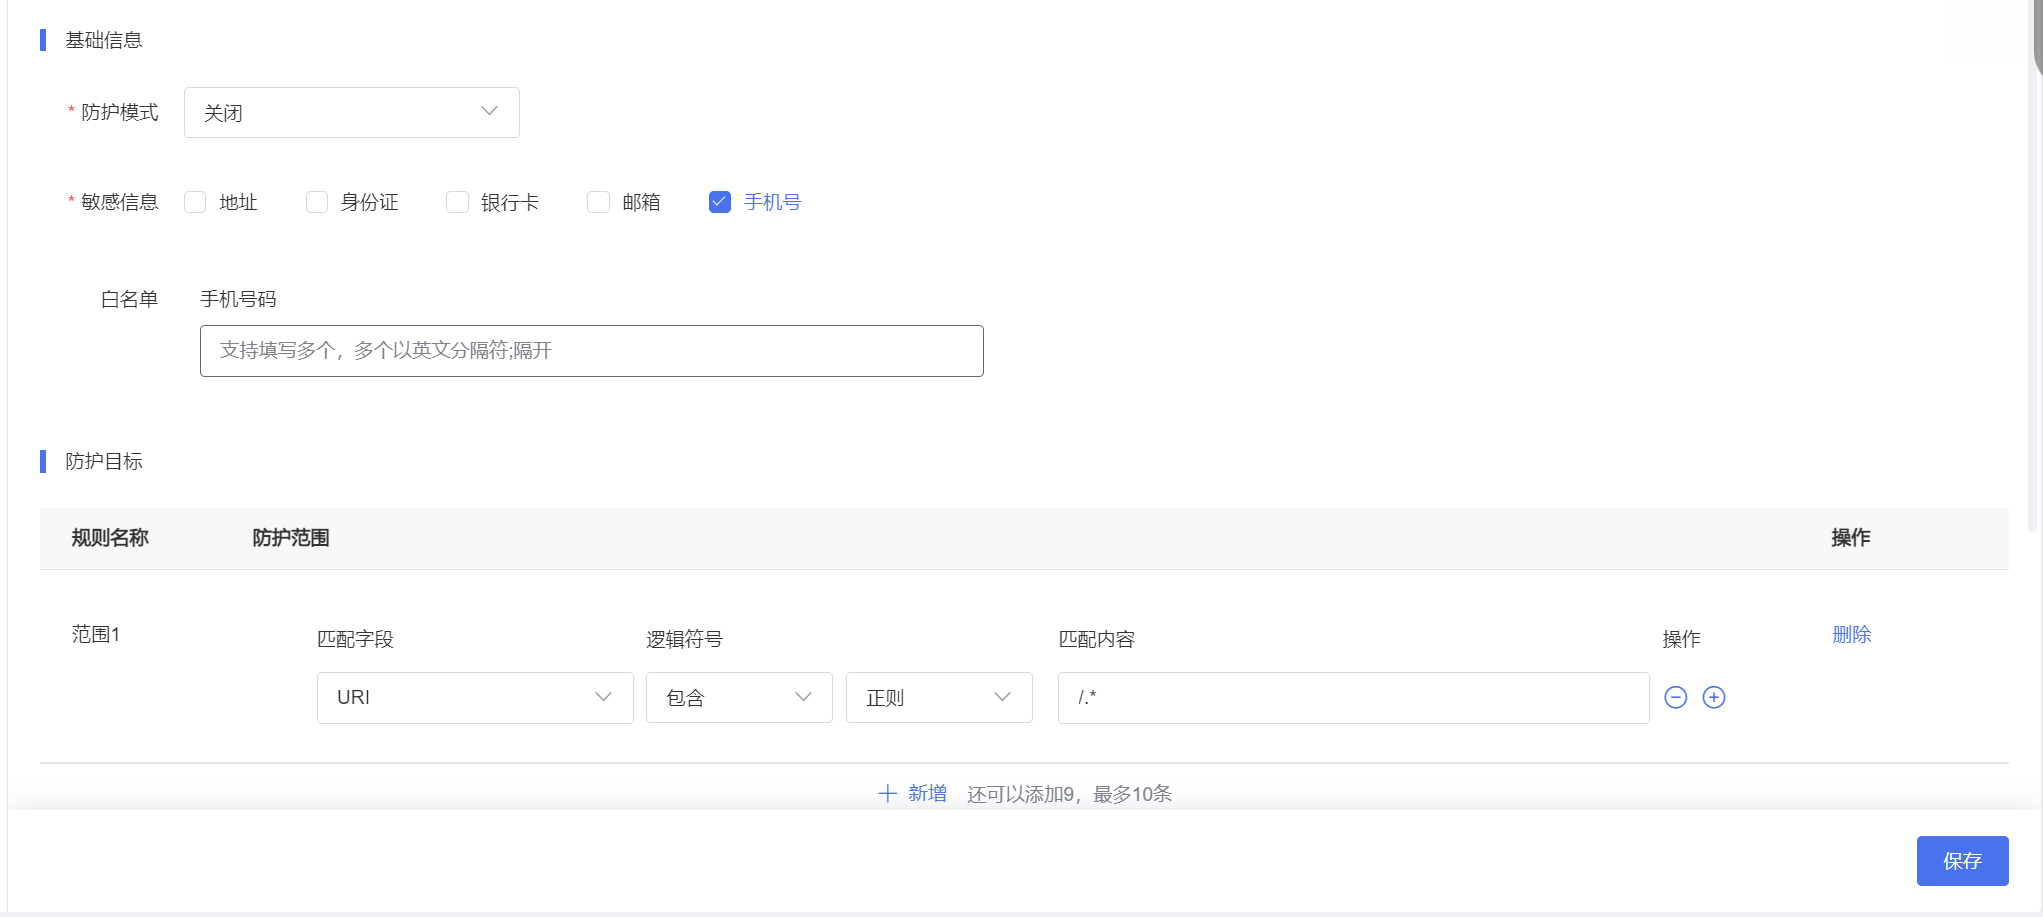Screen dimensions: 2043x917
Task: Open the 包含 logic operator dropdown
Action: [738, 697]
